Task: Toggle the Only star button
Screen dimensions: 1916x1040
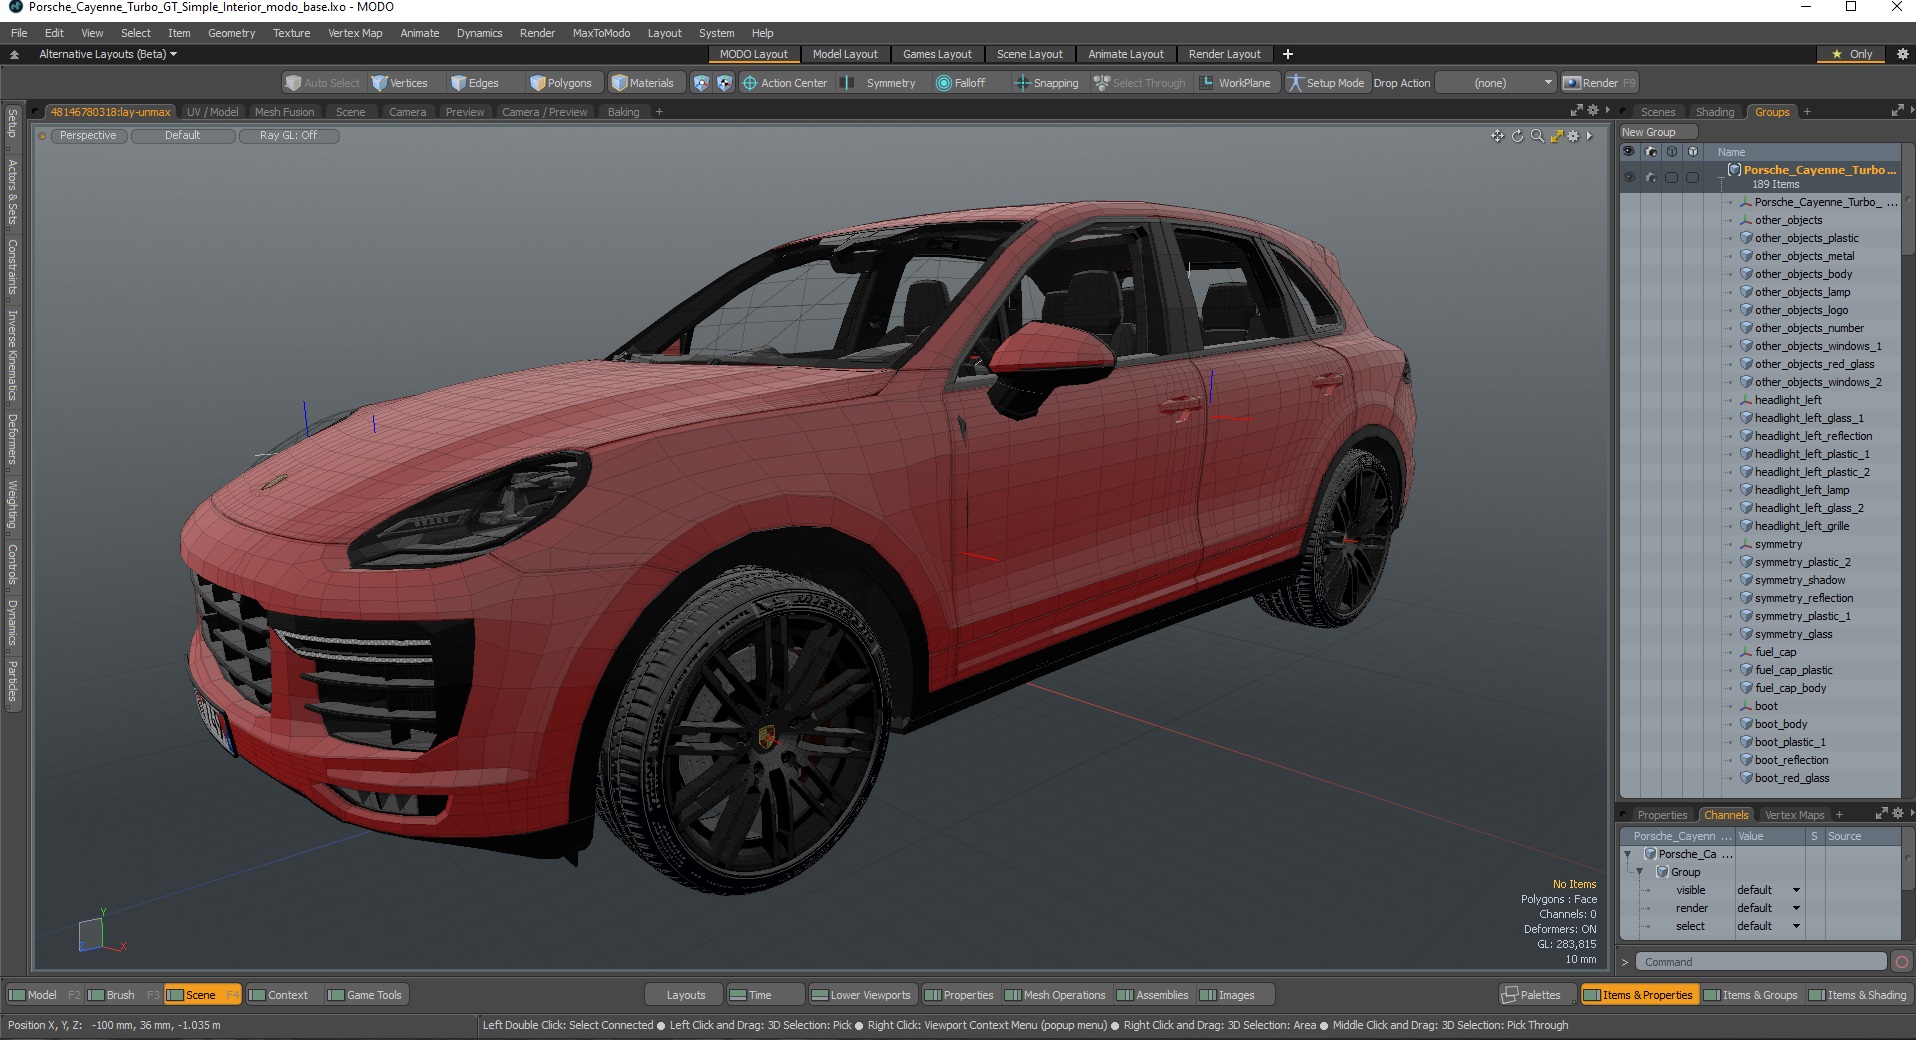Action: click(x=1852, y=54)
